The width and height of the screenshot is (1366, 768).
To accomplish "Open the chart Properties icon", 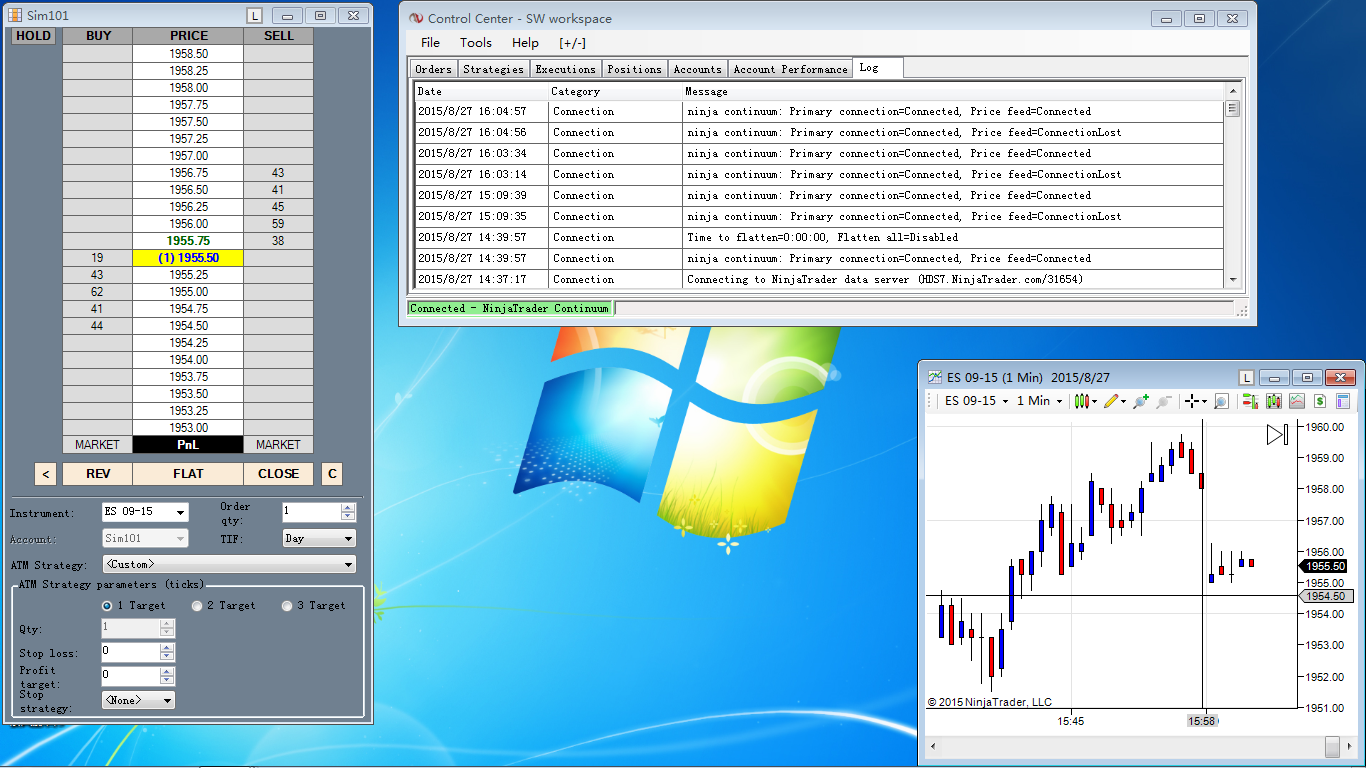I will click(x=1343, y=401).
